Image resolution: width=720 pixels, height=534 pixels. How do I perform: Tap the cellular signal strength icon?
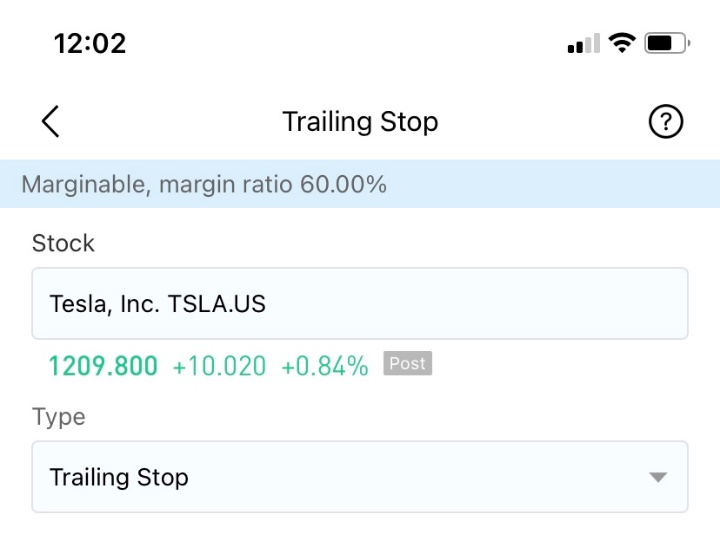coord(584,43)
